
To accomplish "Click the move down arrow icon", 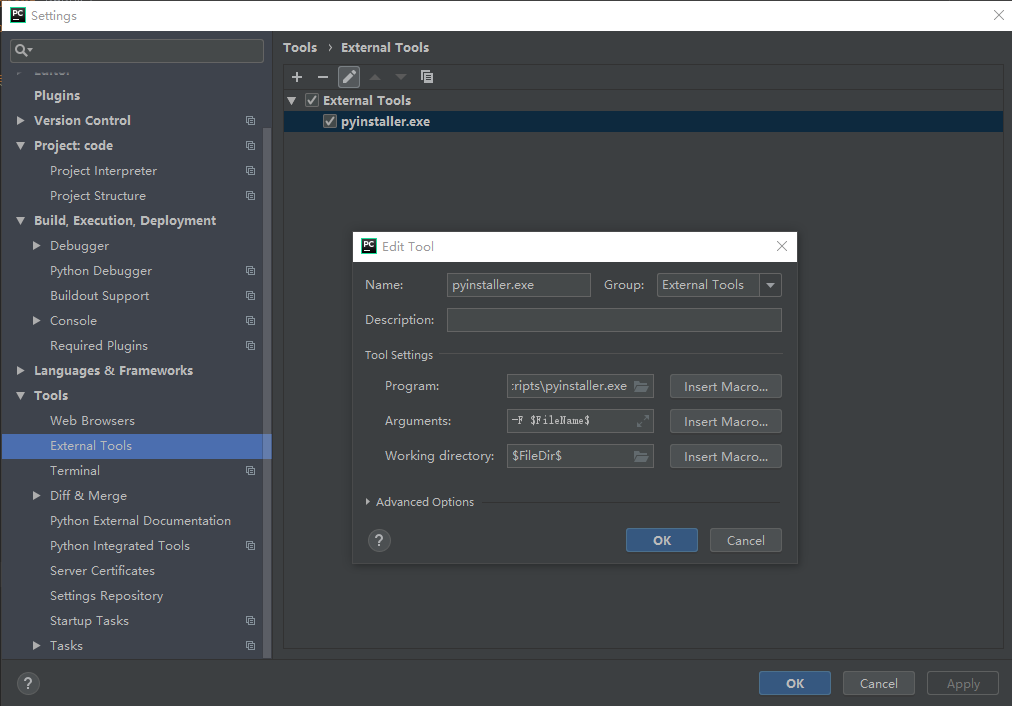I will (401, 77).
